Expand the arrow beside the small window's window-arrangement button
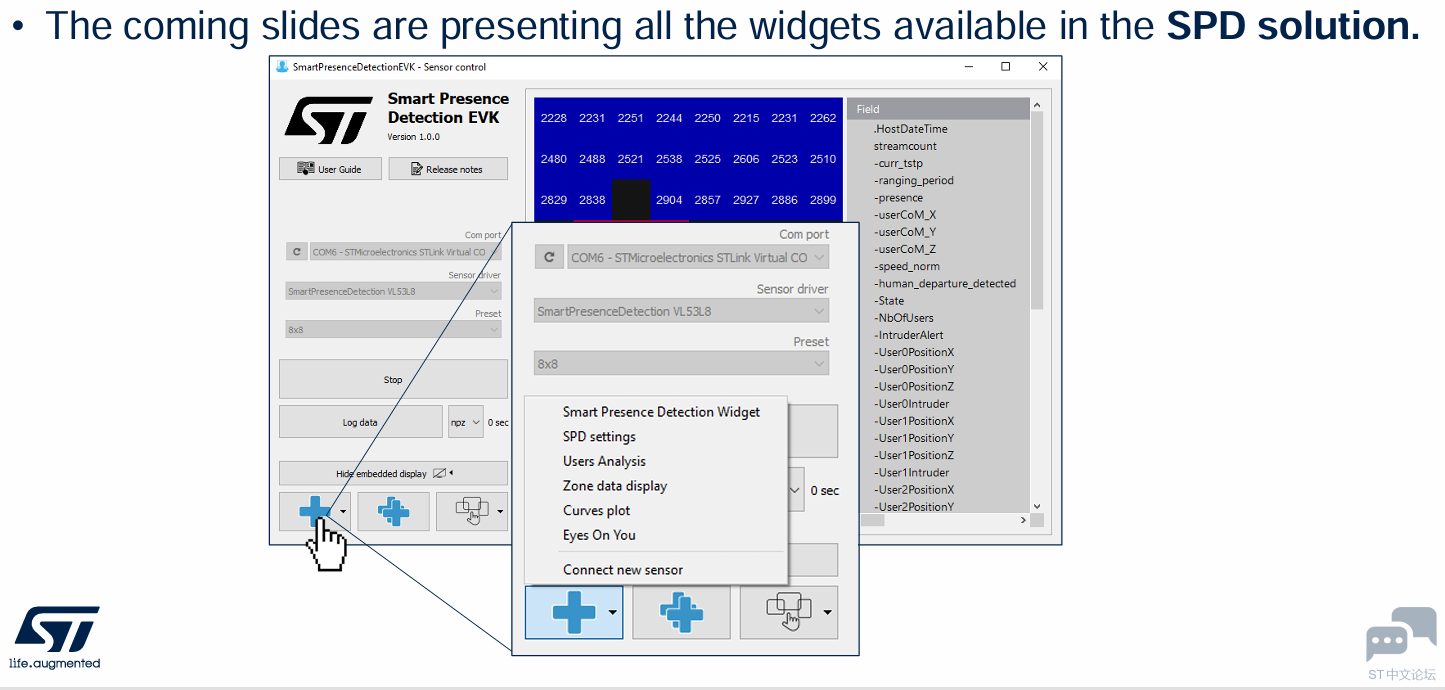The image size is (1445, 690). click(x=500, y=511)
